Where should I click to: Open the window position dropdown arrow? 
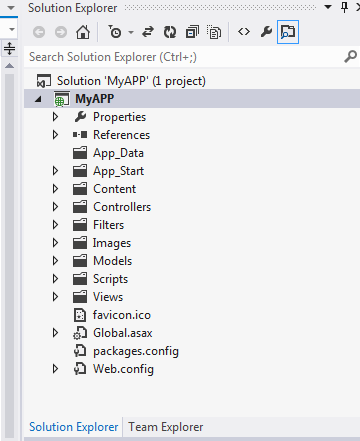(328, 7)
